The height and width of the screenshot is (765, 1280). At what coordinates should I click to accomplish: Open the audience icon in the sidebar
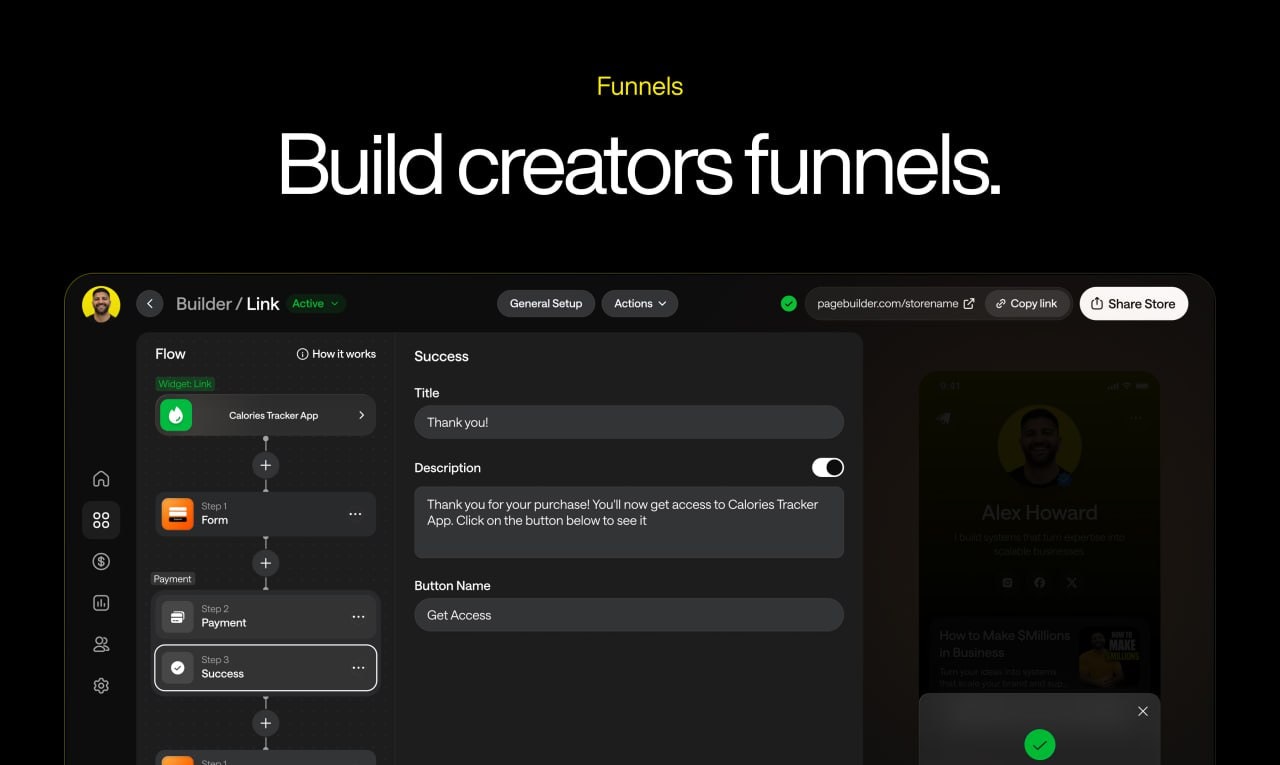101,644
